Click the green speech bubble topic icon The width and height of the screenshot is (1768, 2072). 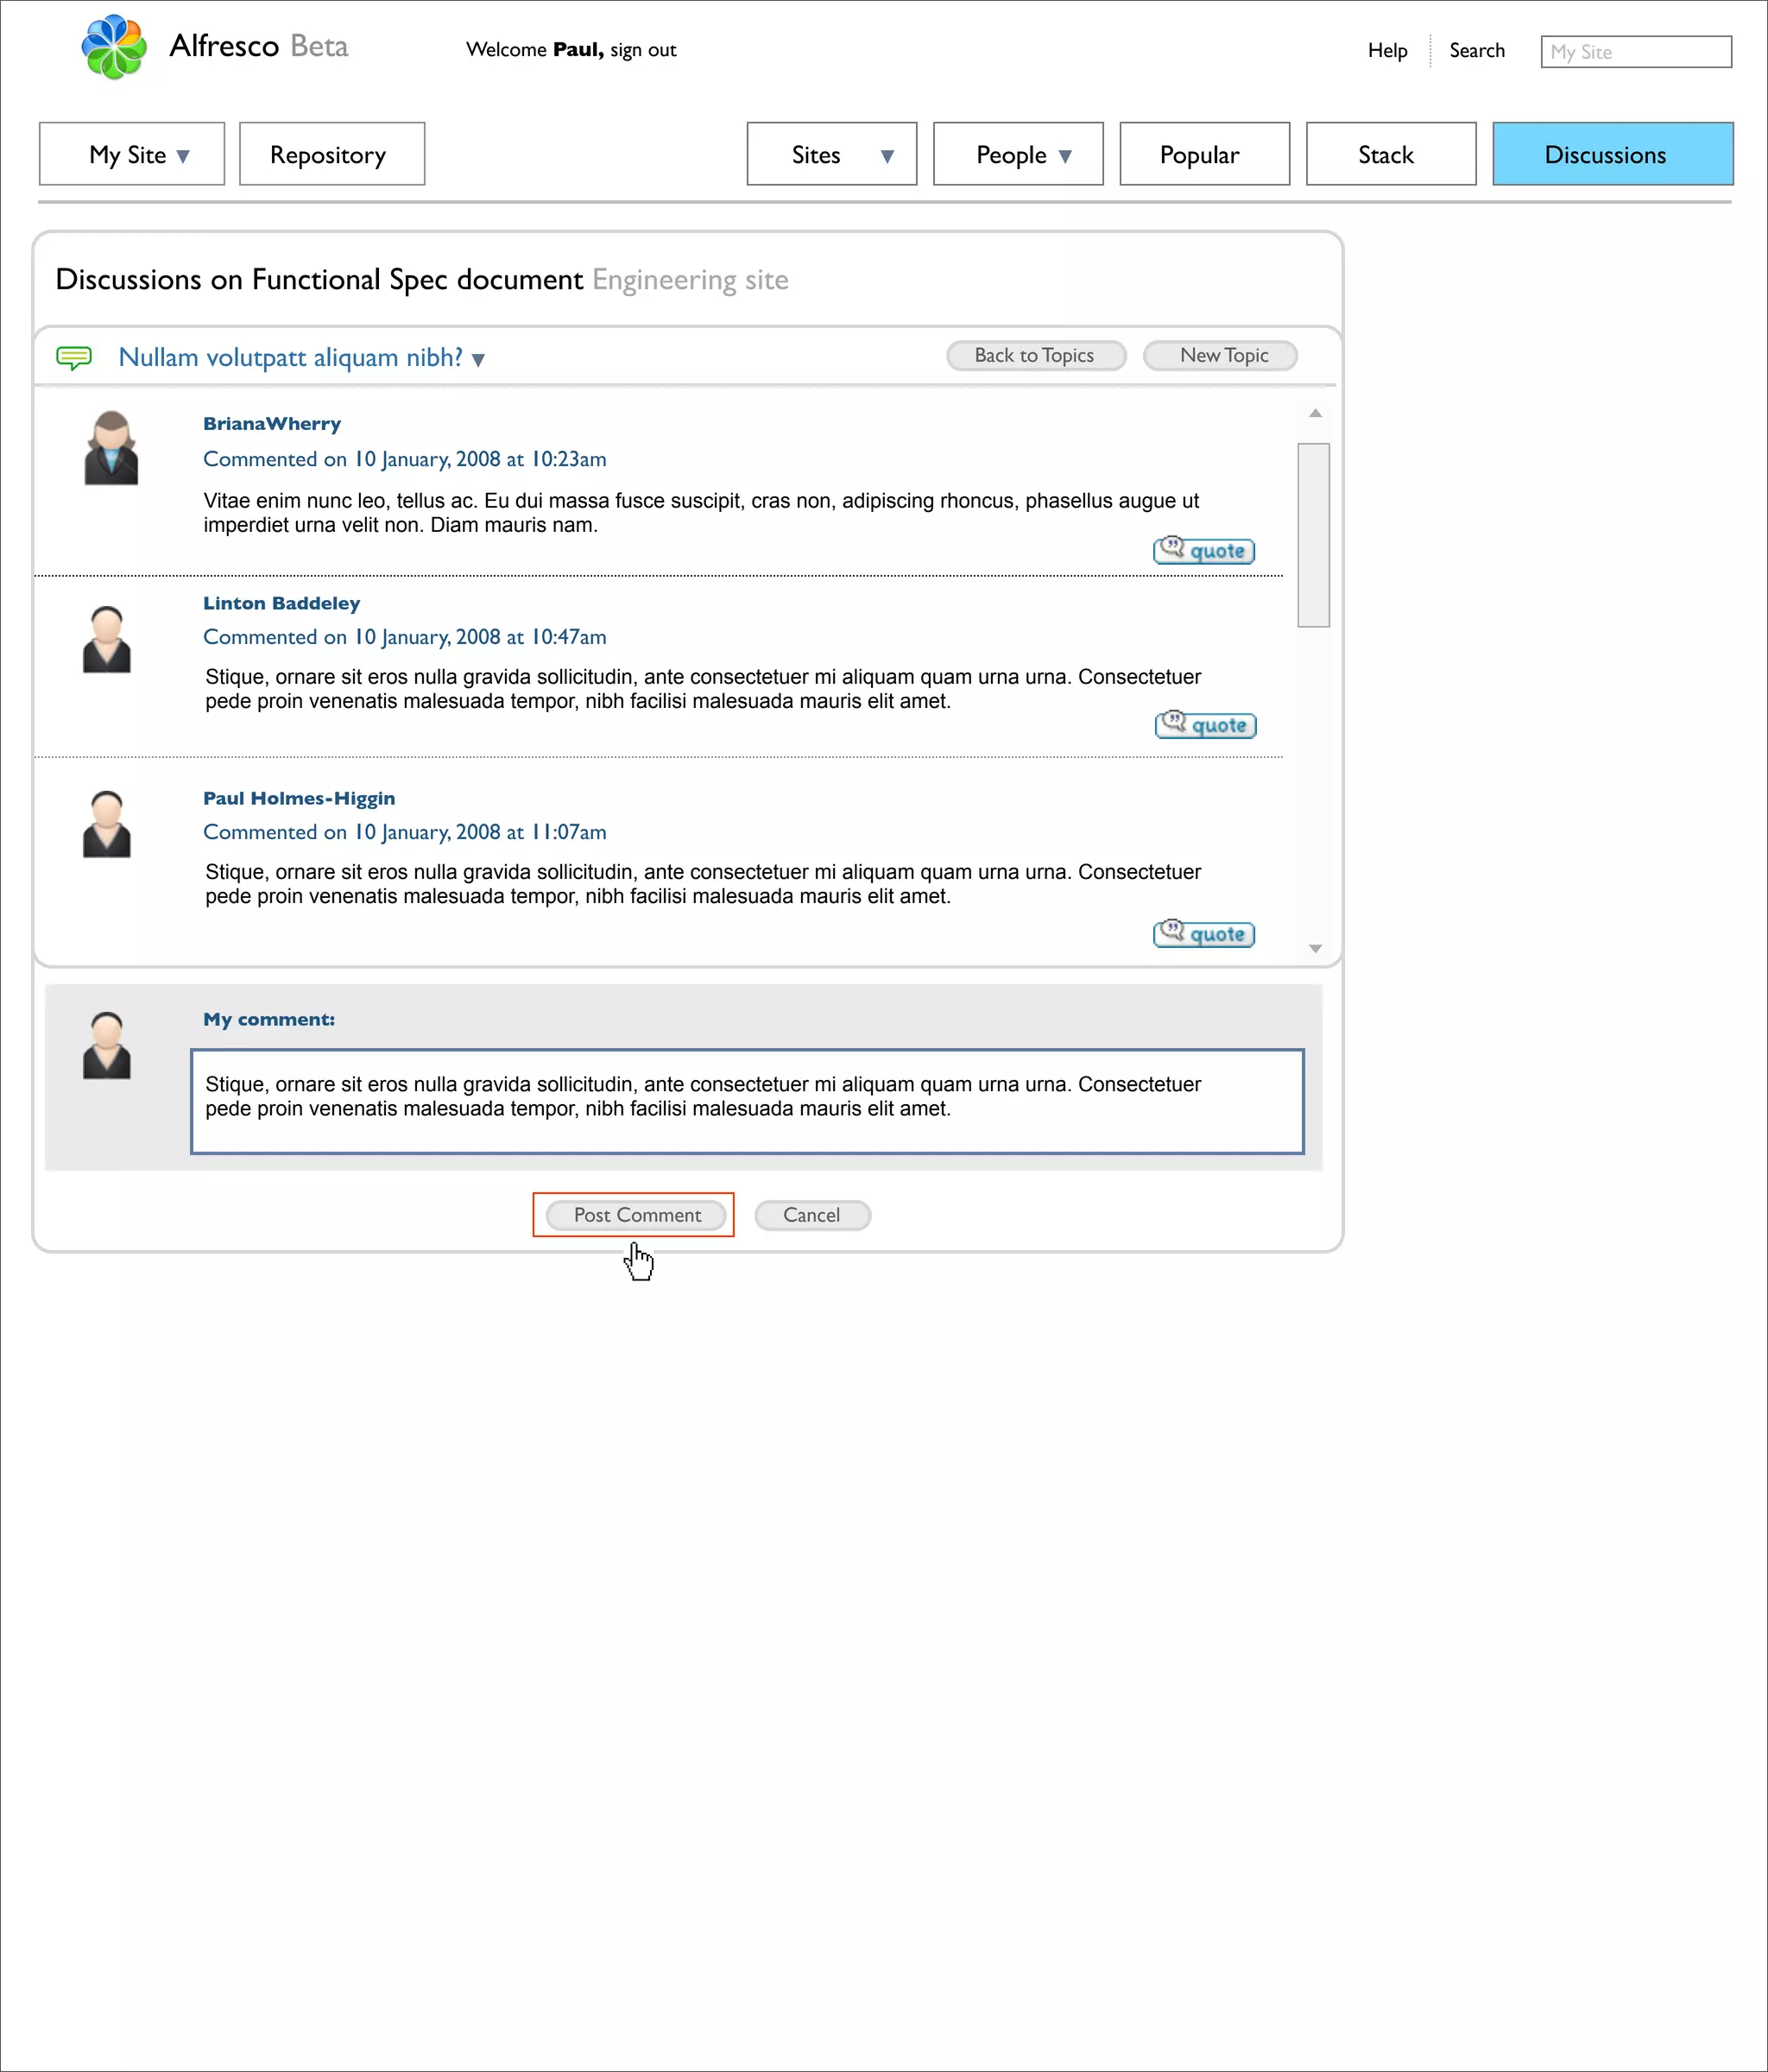[74, 358]
